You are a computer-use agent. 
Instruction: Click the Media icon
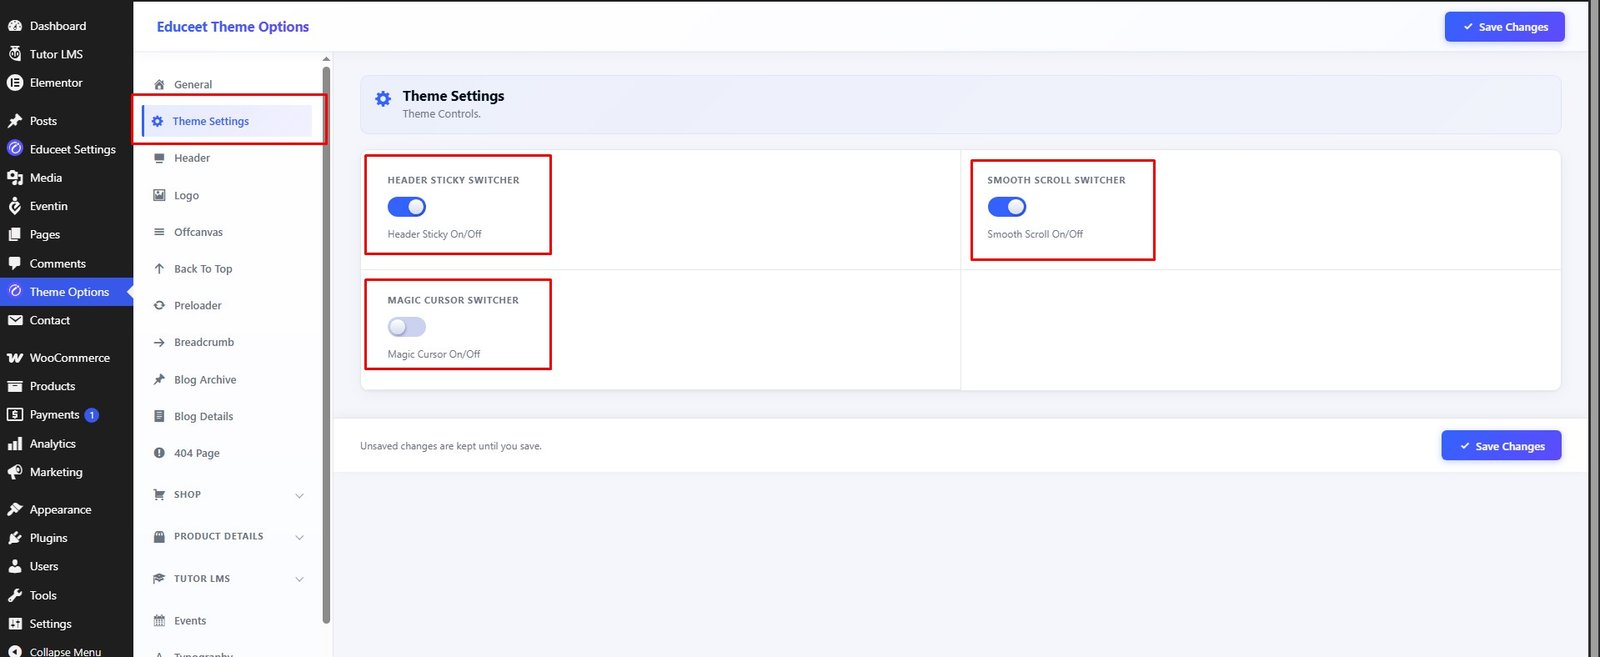tap(15, 178)
